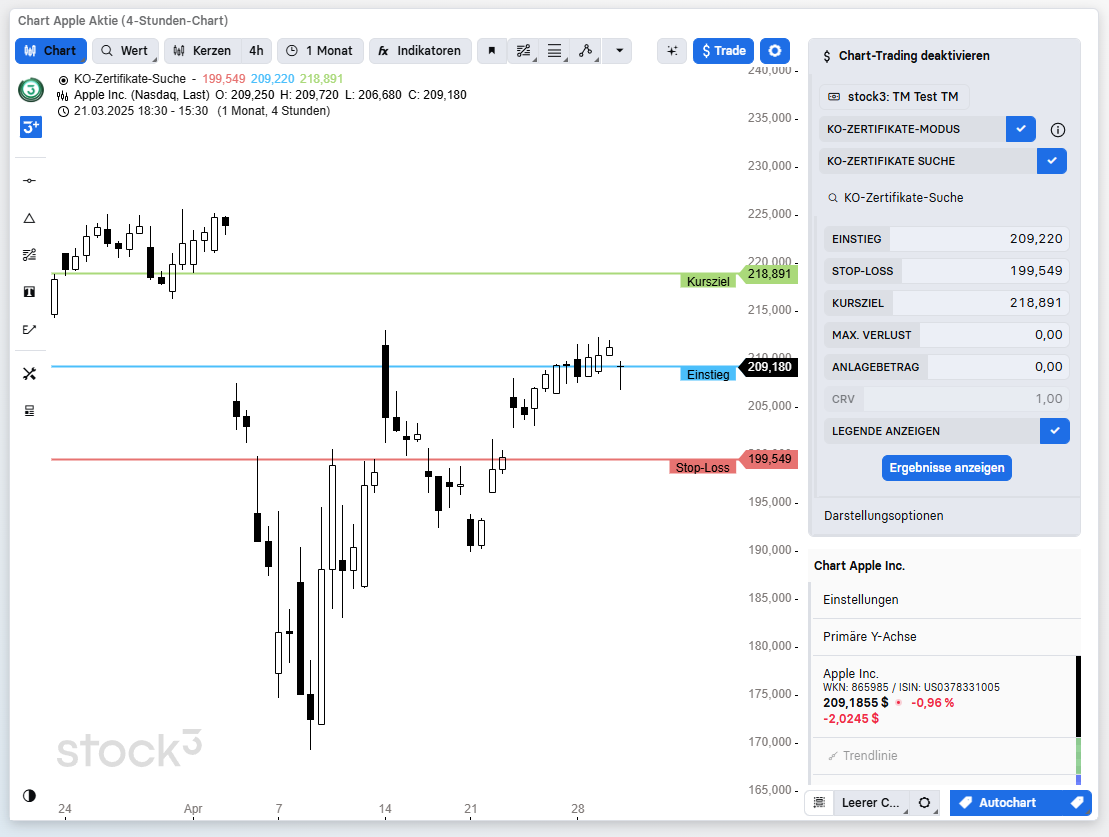Select the text annotation tool
Screen dimensions: 1109x837
[29, 291]
